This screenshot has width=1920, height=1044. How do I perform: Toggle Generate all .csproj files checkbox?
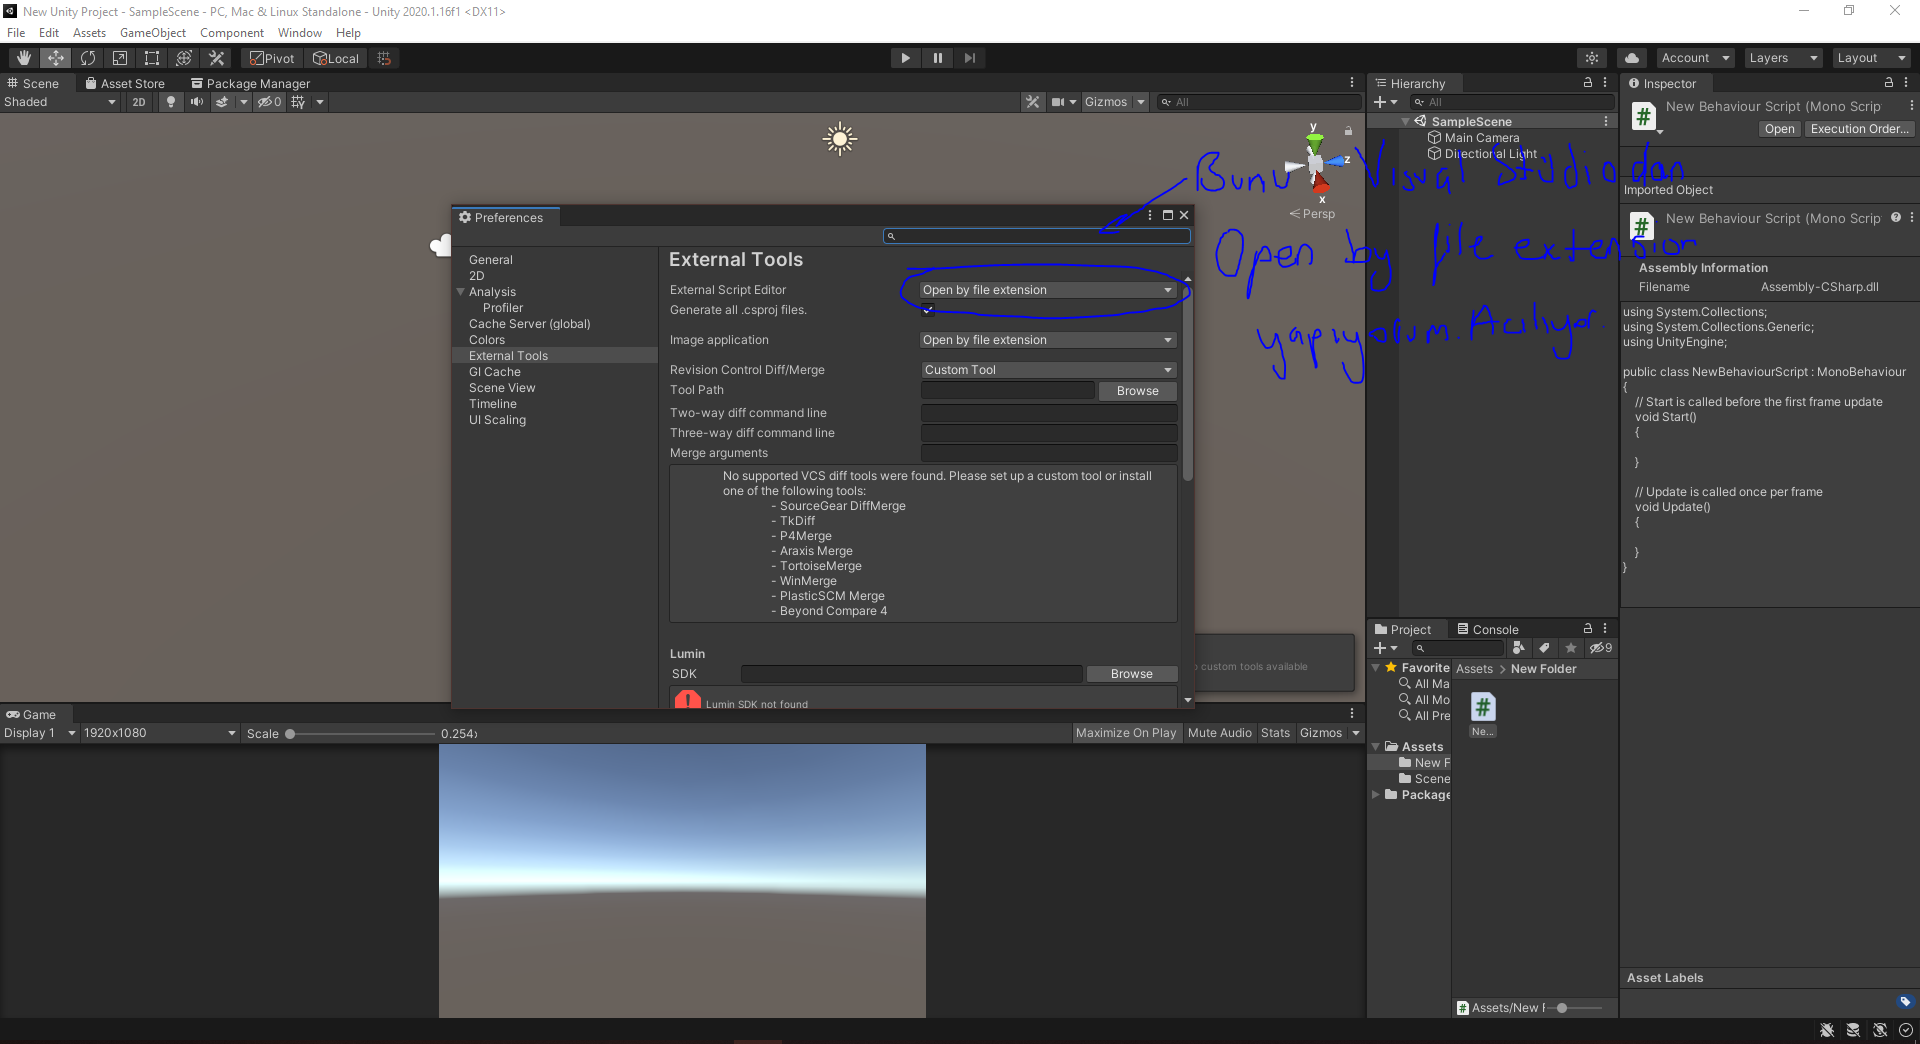927,310
